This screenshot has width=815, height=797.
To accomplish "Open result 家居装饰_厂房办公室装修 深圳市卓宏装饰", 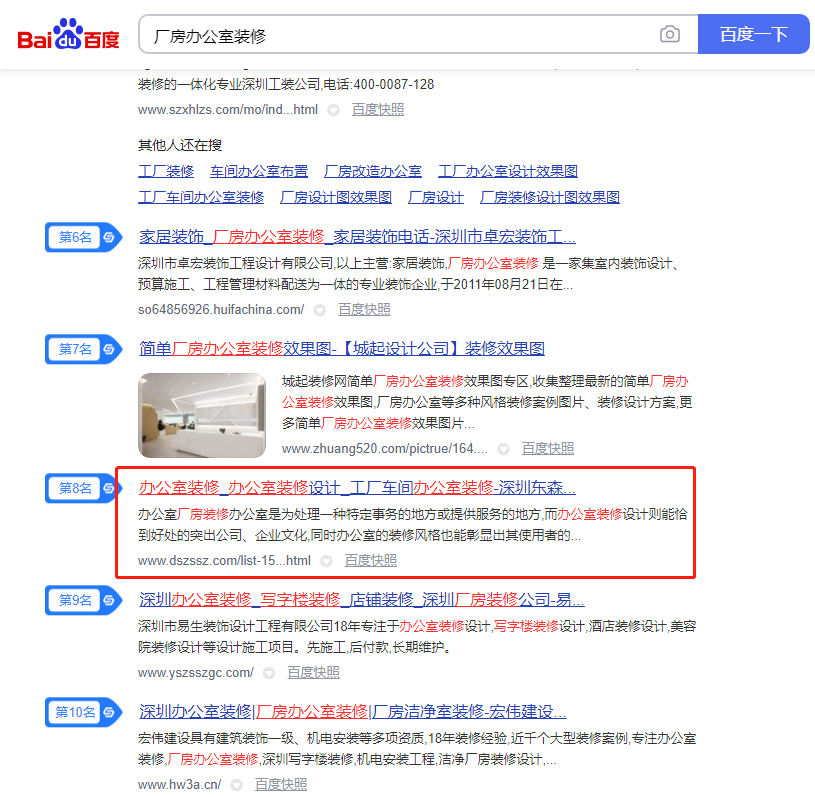I will [357, 237].
